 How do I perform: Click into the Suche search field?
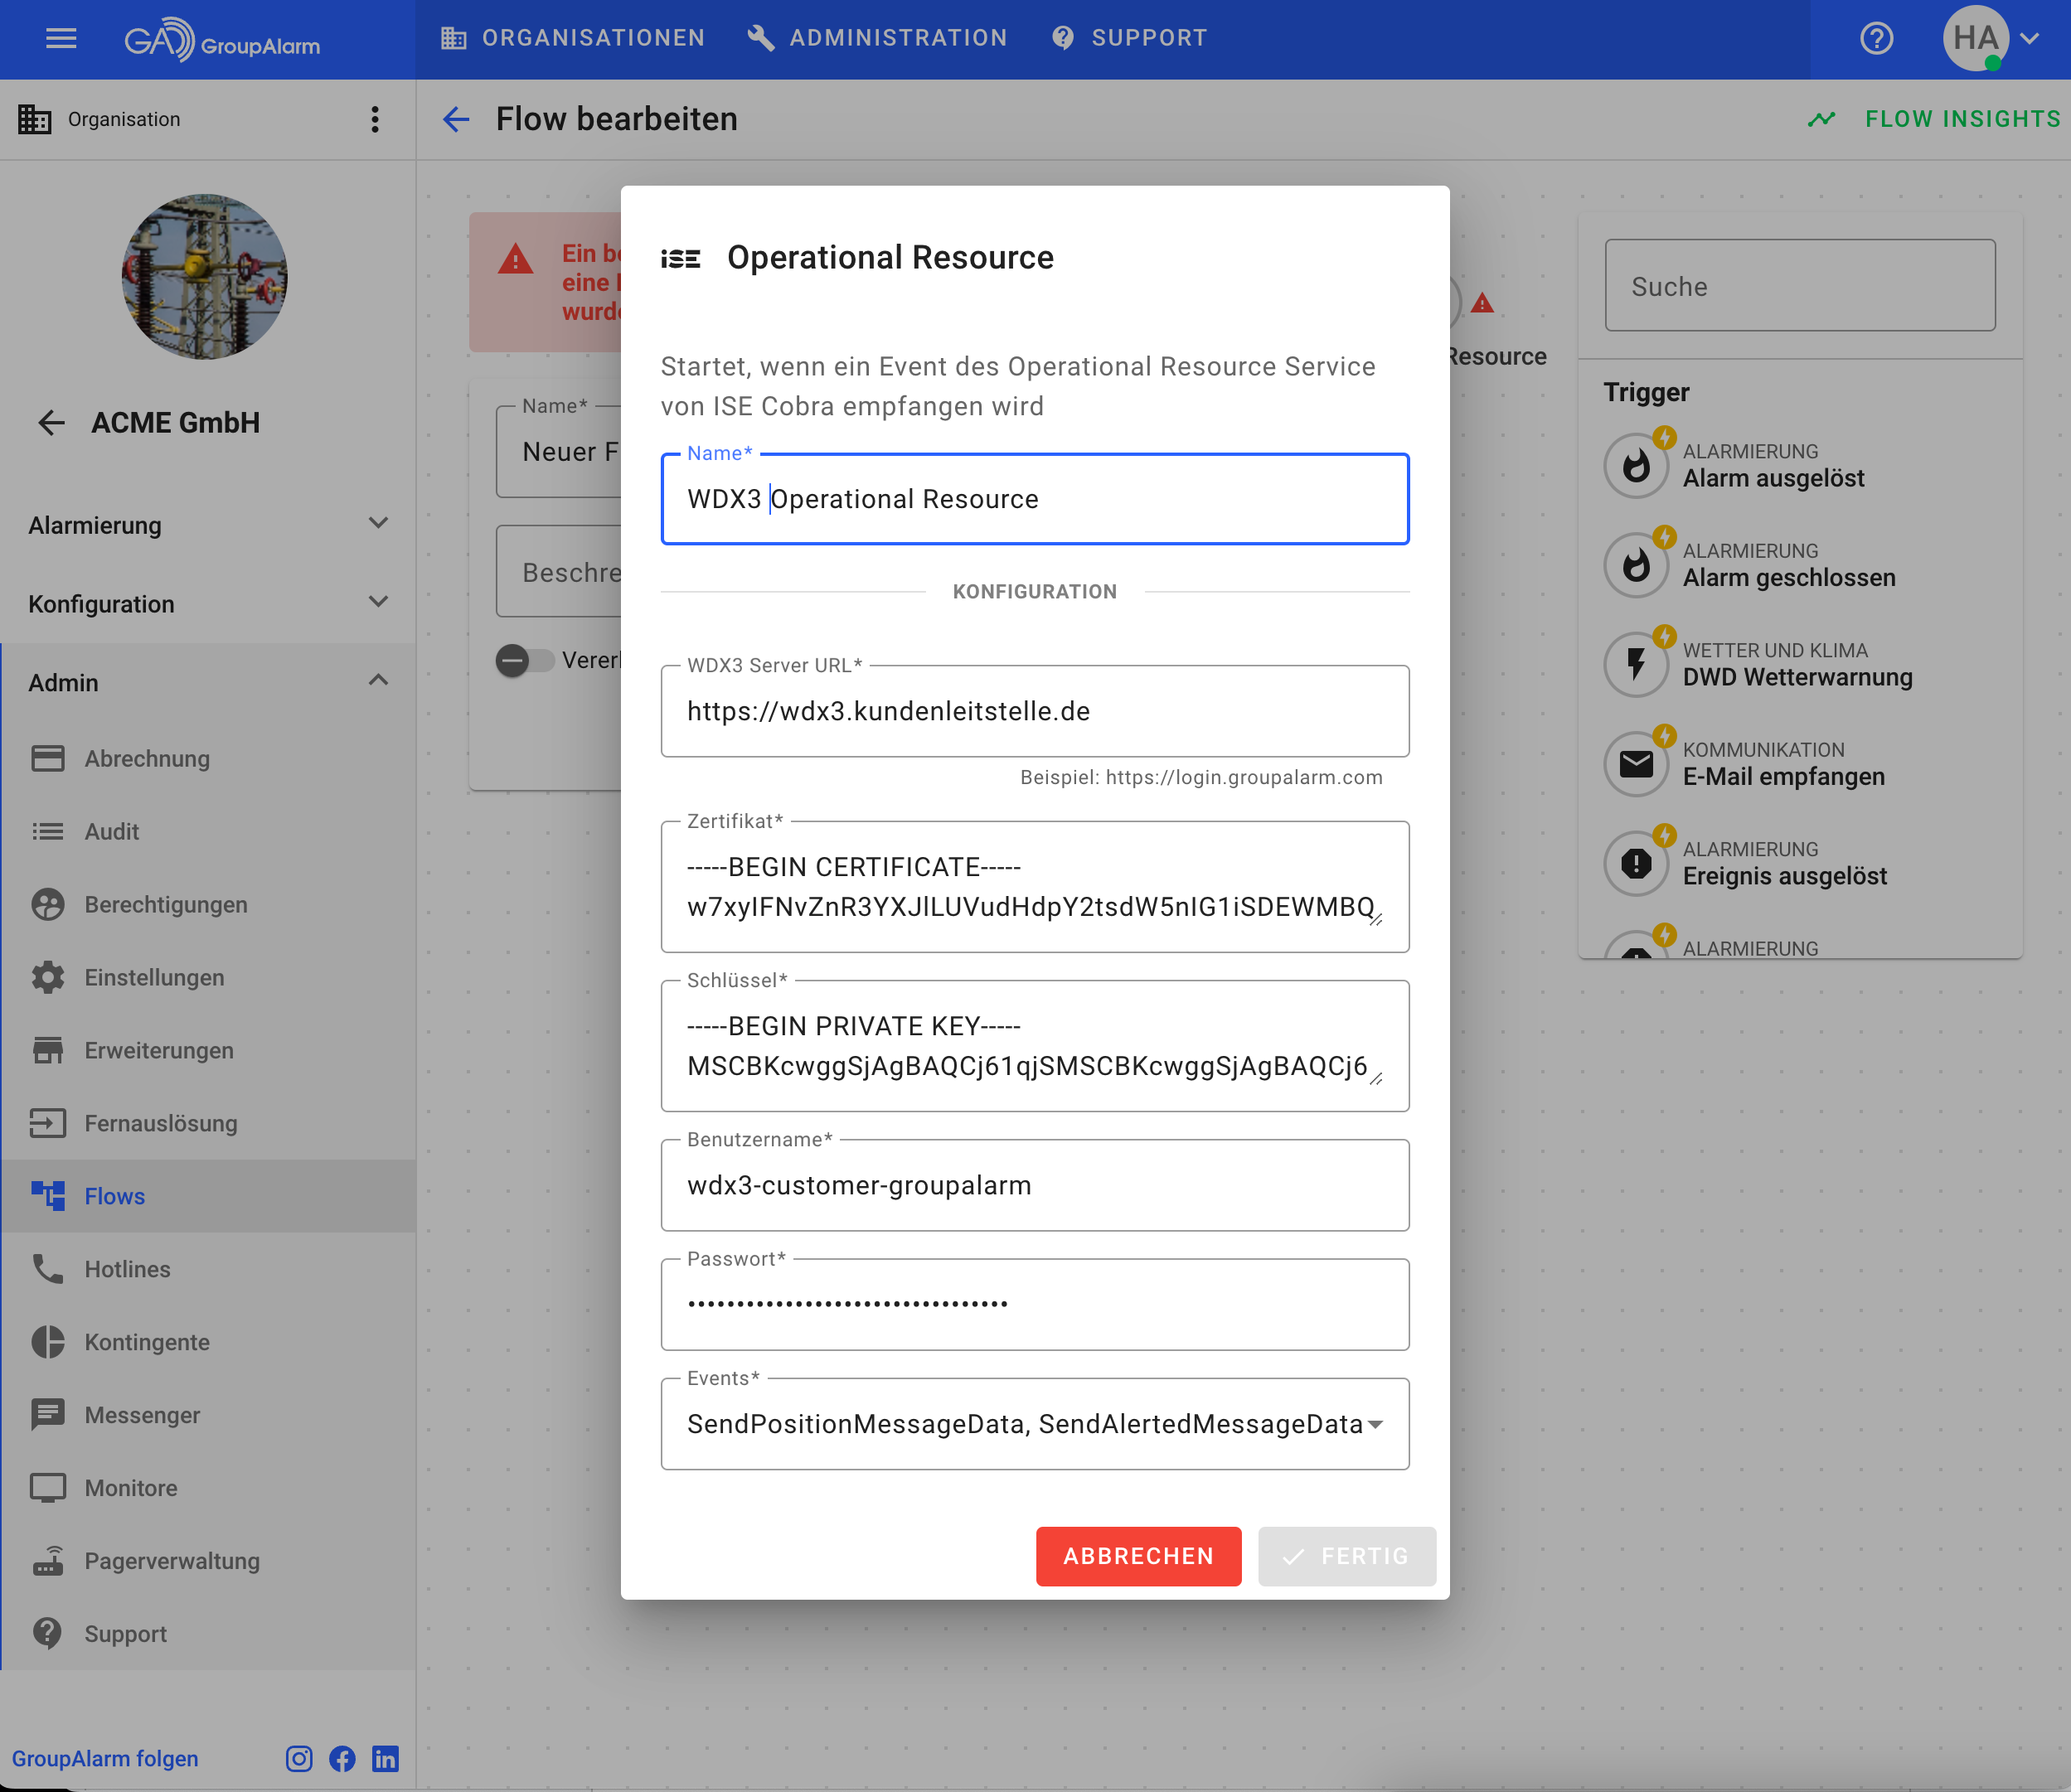[x=1799, y=286]
